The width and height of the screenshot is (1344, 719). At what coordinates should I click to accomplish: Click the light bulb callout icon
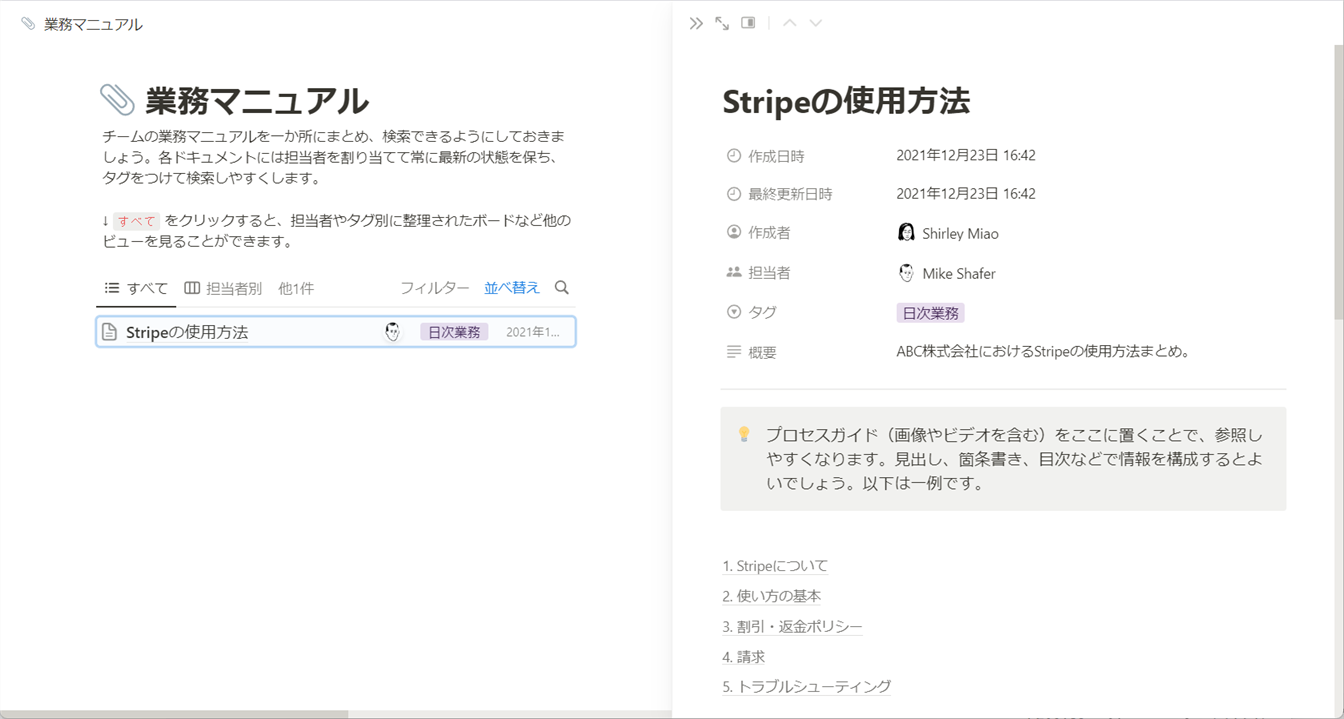click(744, 434)
